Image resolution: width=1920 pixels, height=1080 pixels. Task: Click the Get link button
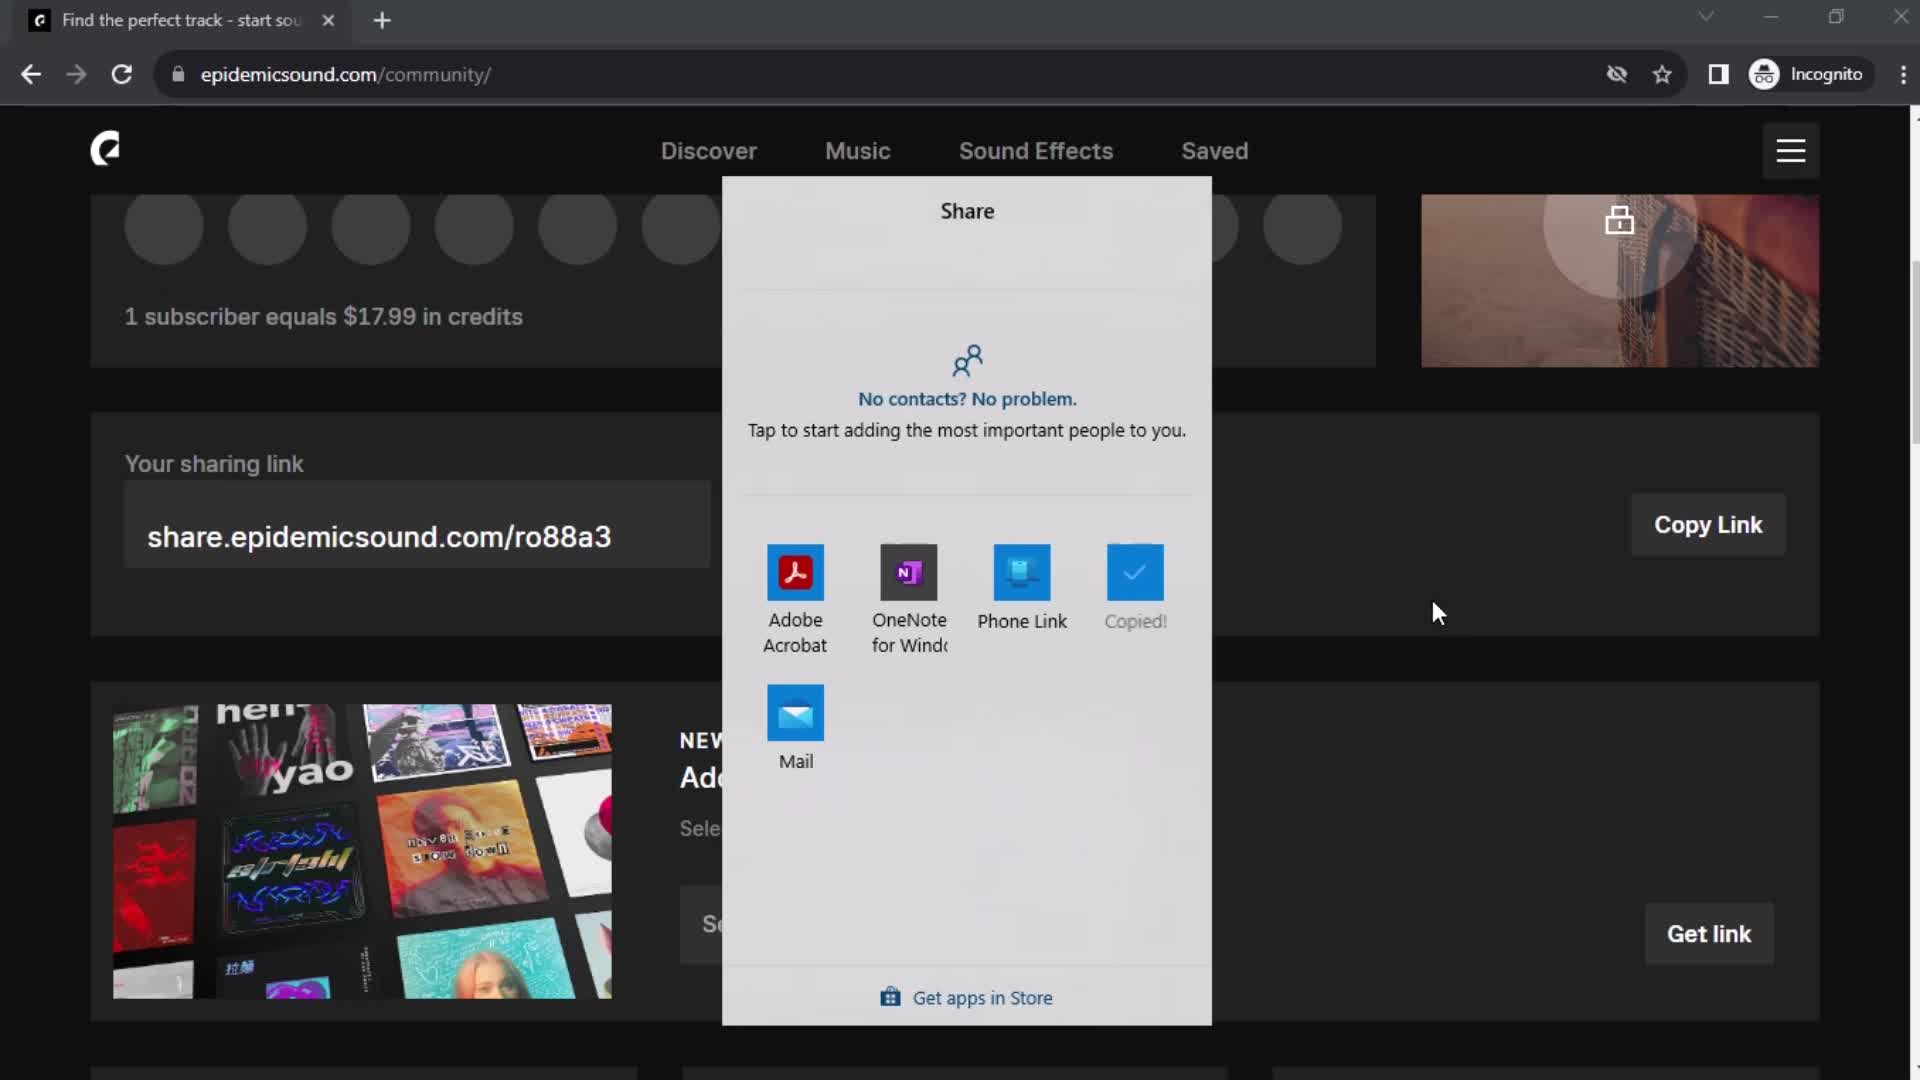point(1709,932)
